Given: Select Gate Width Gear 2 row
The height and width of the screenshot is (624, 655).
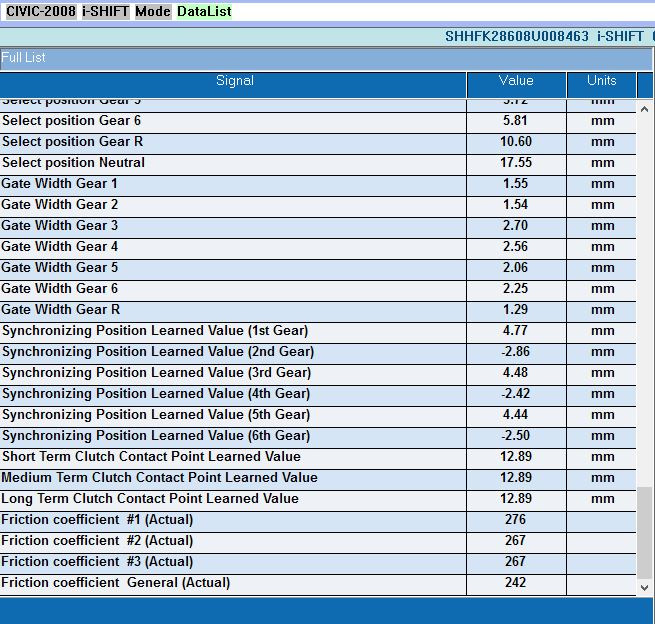Looking at the screenshot, I should click(318, 206).
